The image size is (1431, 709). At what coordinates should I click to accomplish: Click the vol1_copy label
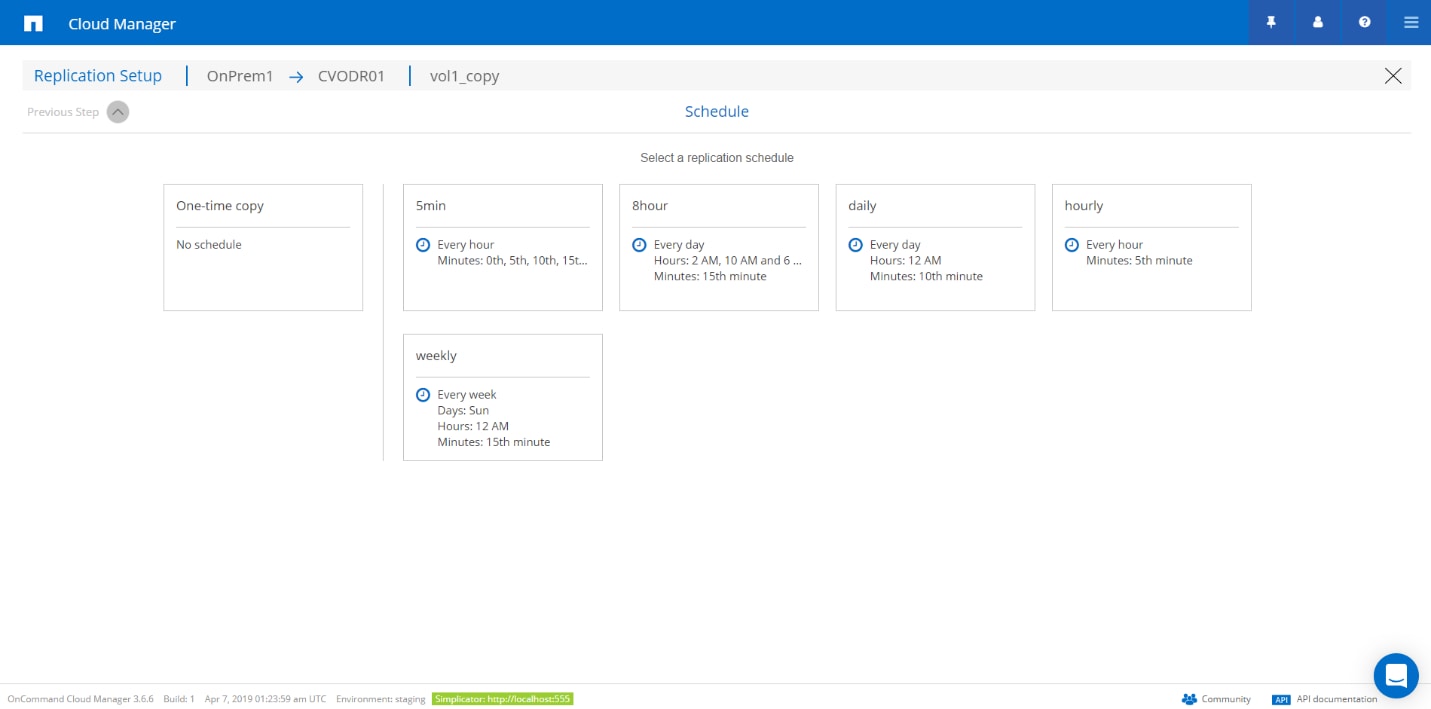click(x=464, y=75)
